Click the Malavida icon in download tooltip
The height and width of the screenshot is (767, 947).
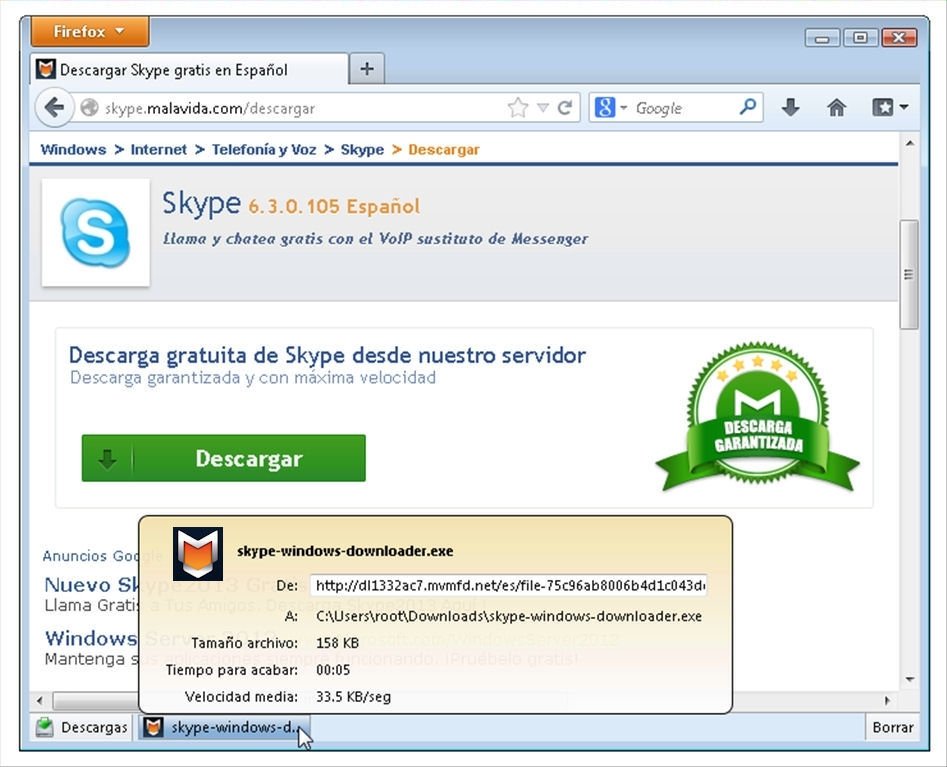[x=197, y=554]
